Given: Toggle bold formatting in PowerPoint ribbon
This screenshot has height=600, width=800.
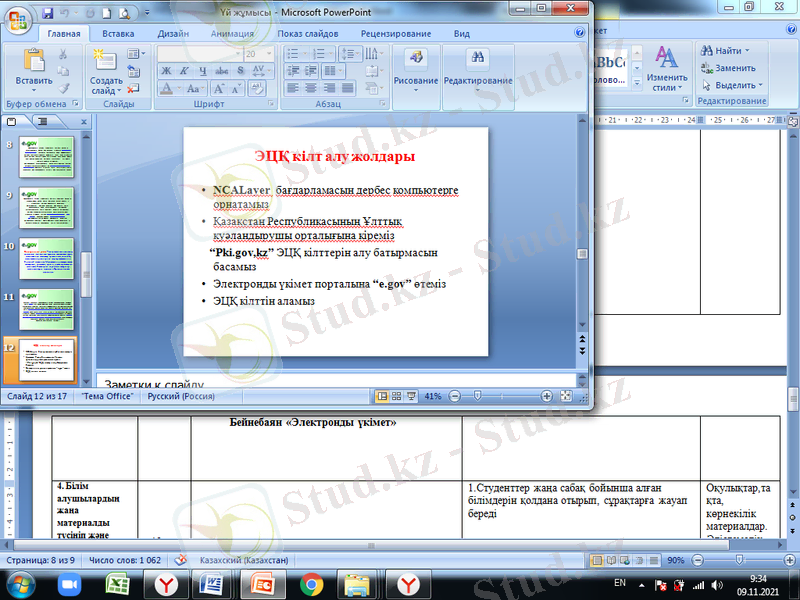Looking at the screenshot, I should 166,71.
